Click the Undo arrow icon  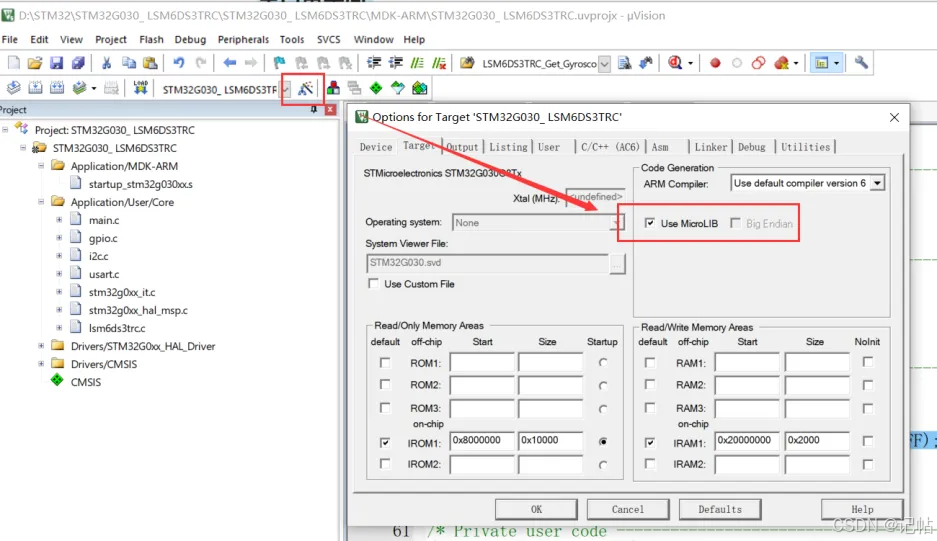tap(179, 63)
